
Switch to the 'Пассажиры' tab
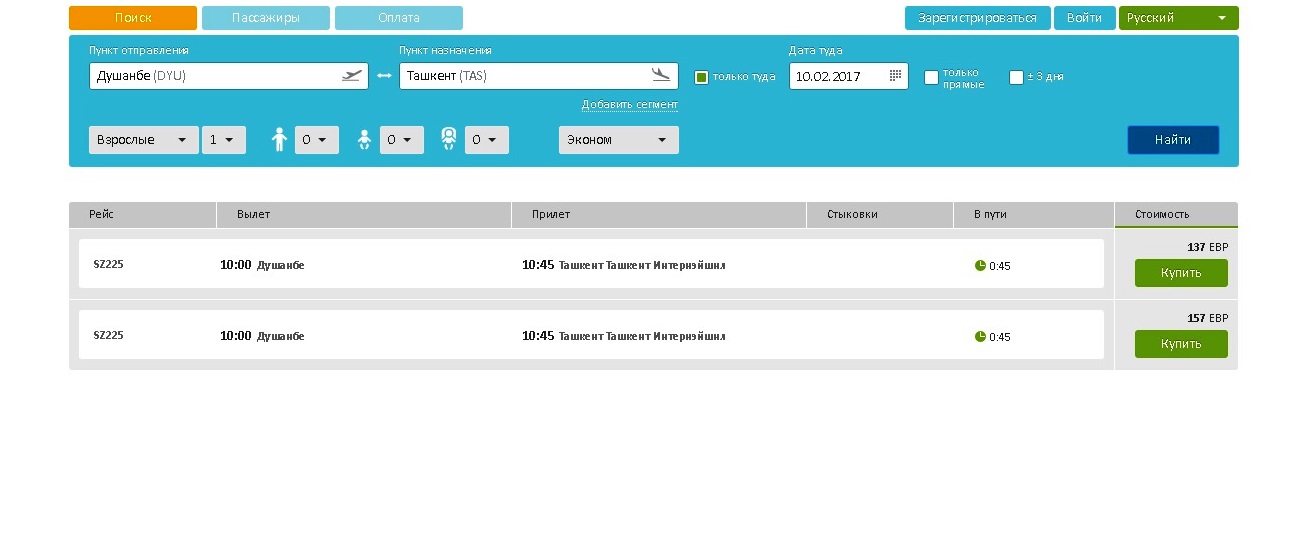click(x=266, y=18)
